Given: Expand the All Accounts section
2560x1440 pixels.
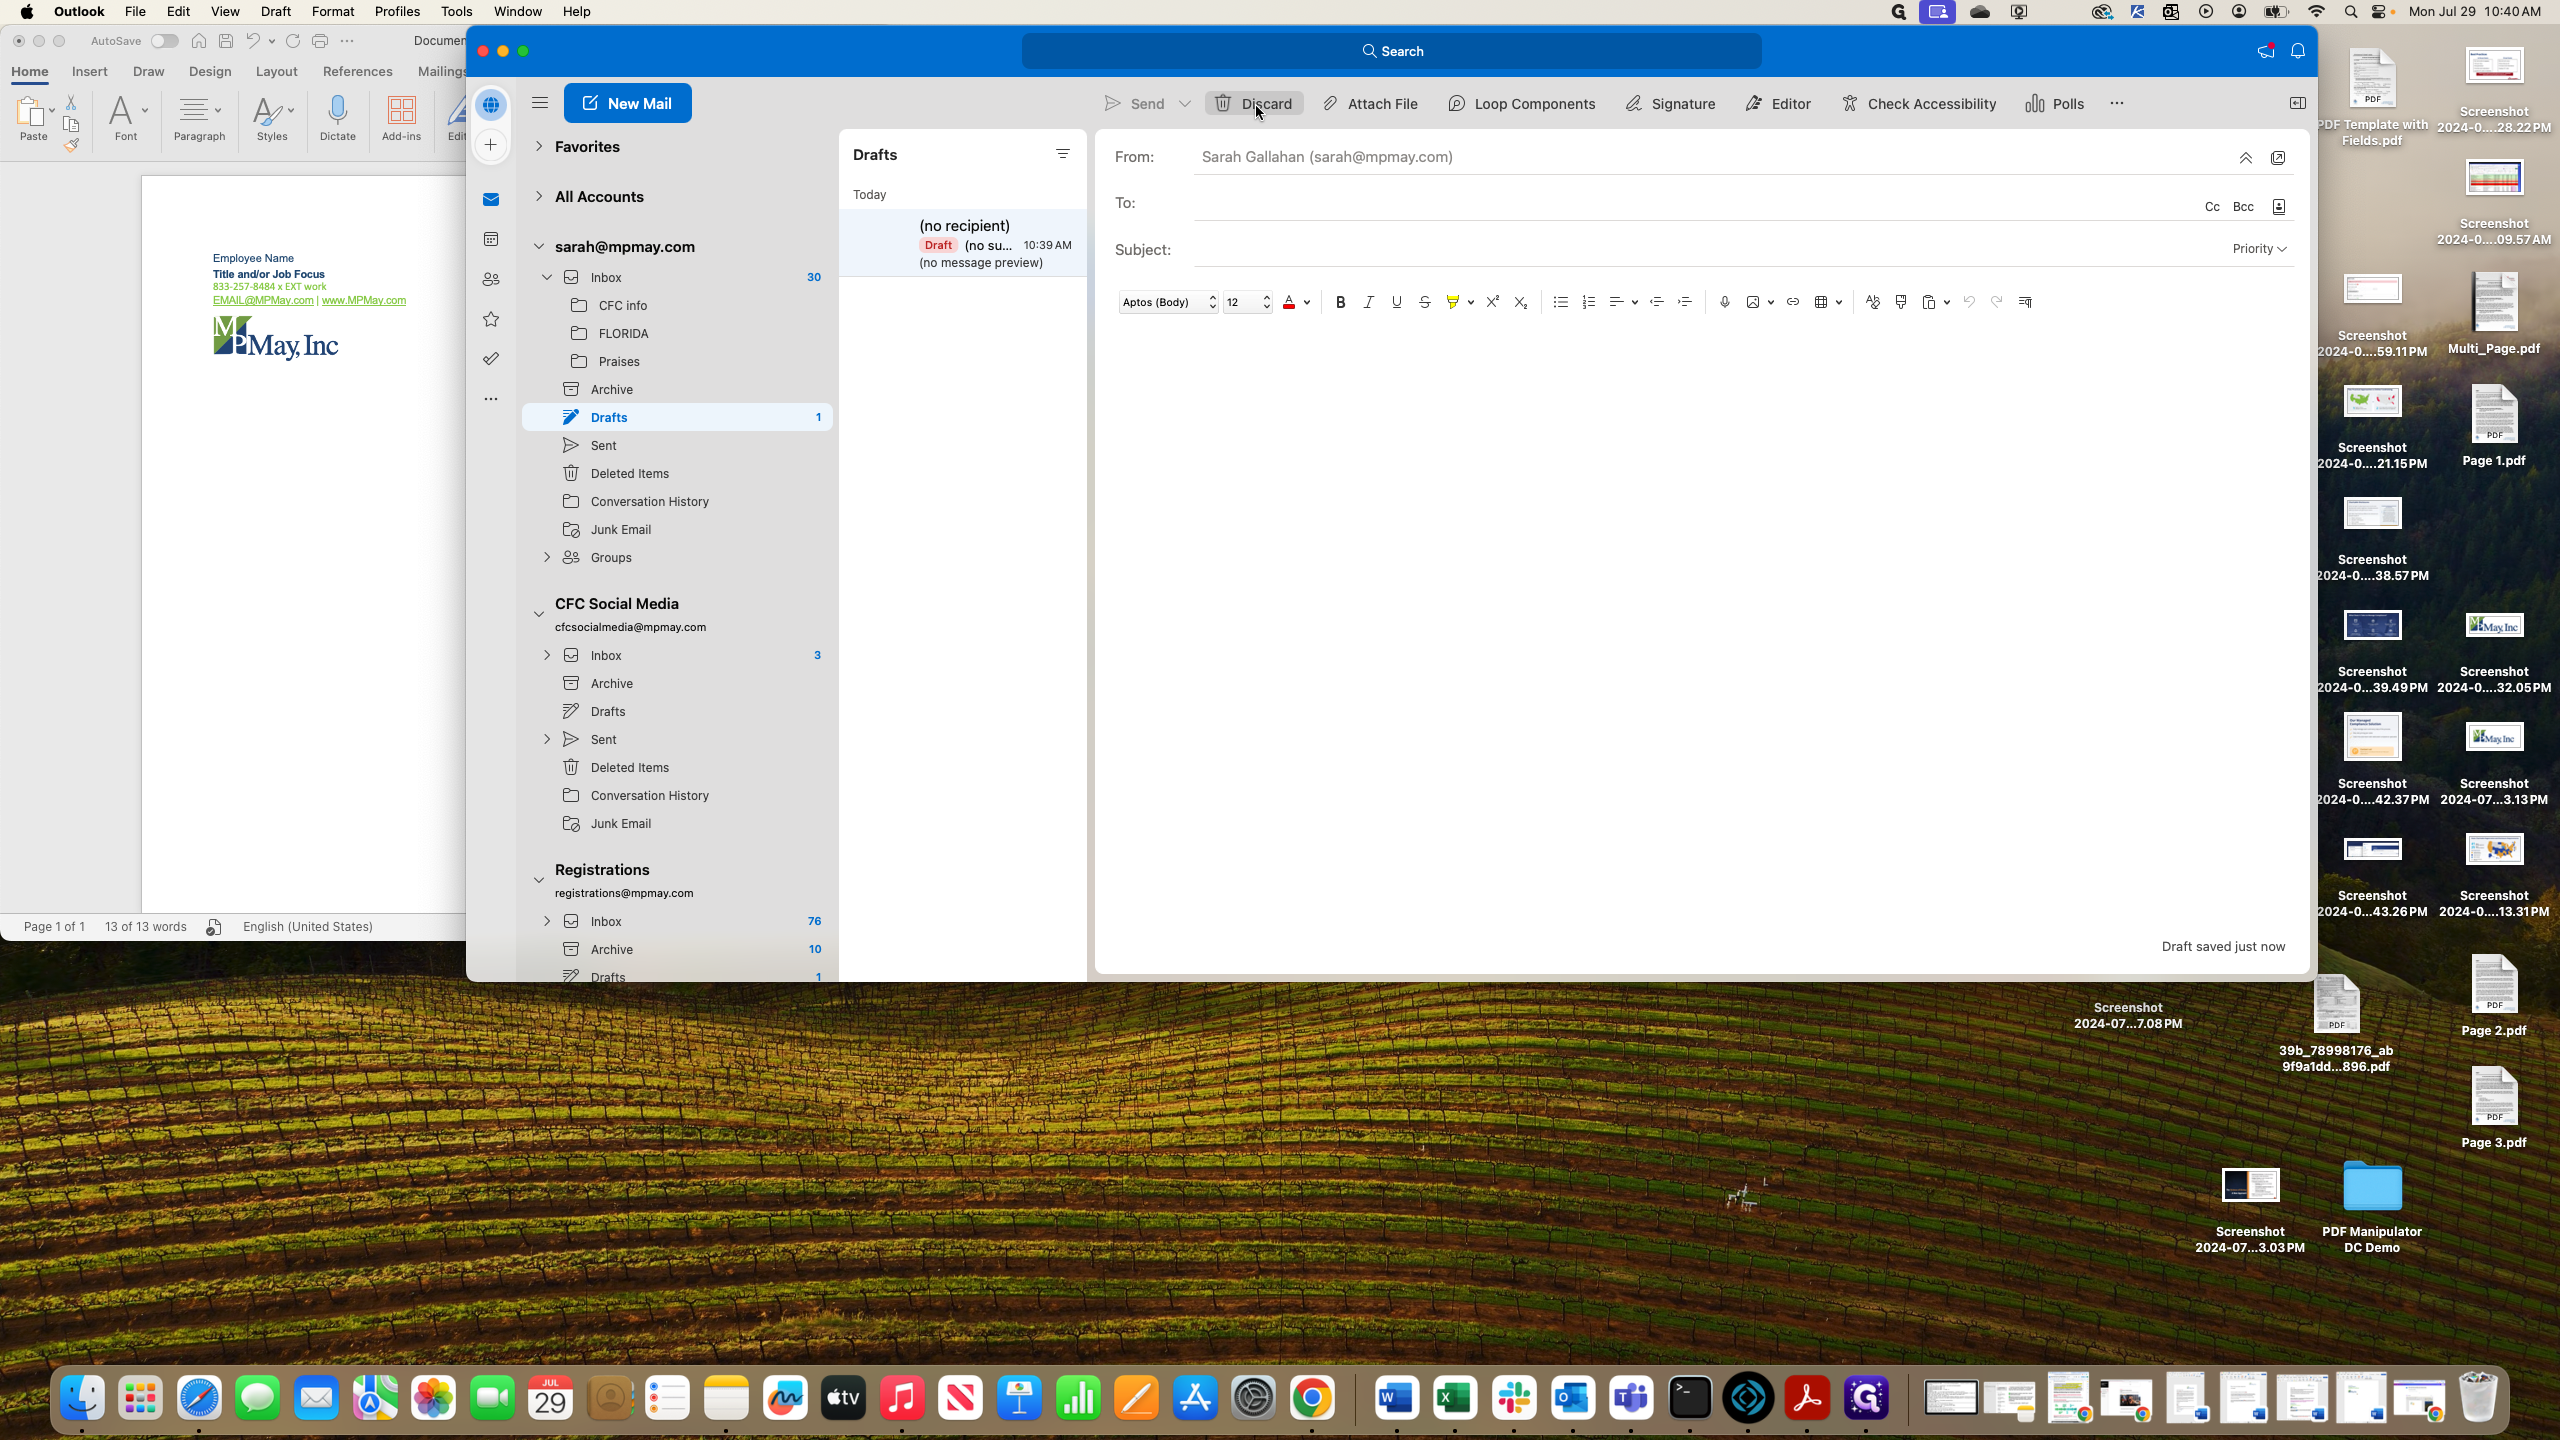Looking at the screenshot, I should pyautogui.click(x=539, y=197).
